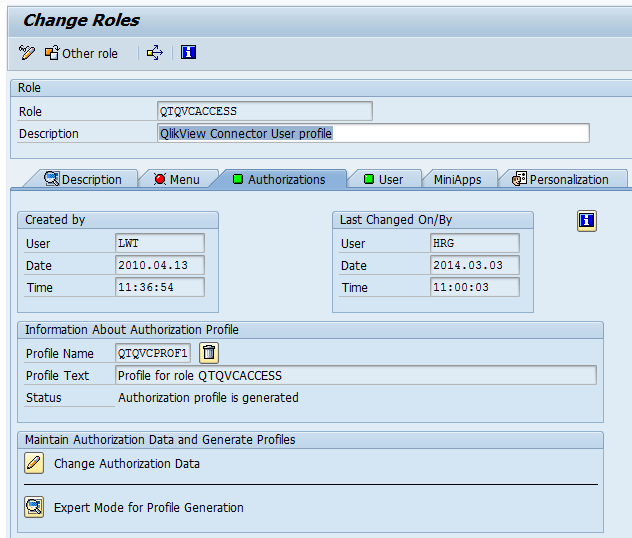632x538 pixels.
Task: Open the Menu tab
Action: 176,179
